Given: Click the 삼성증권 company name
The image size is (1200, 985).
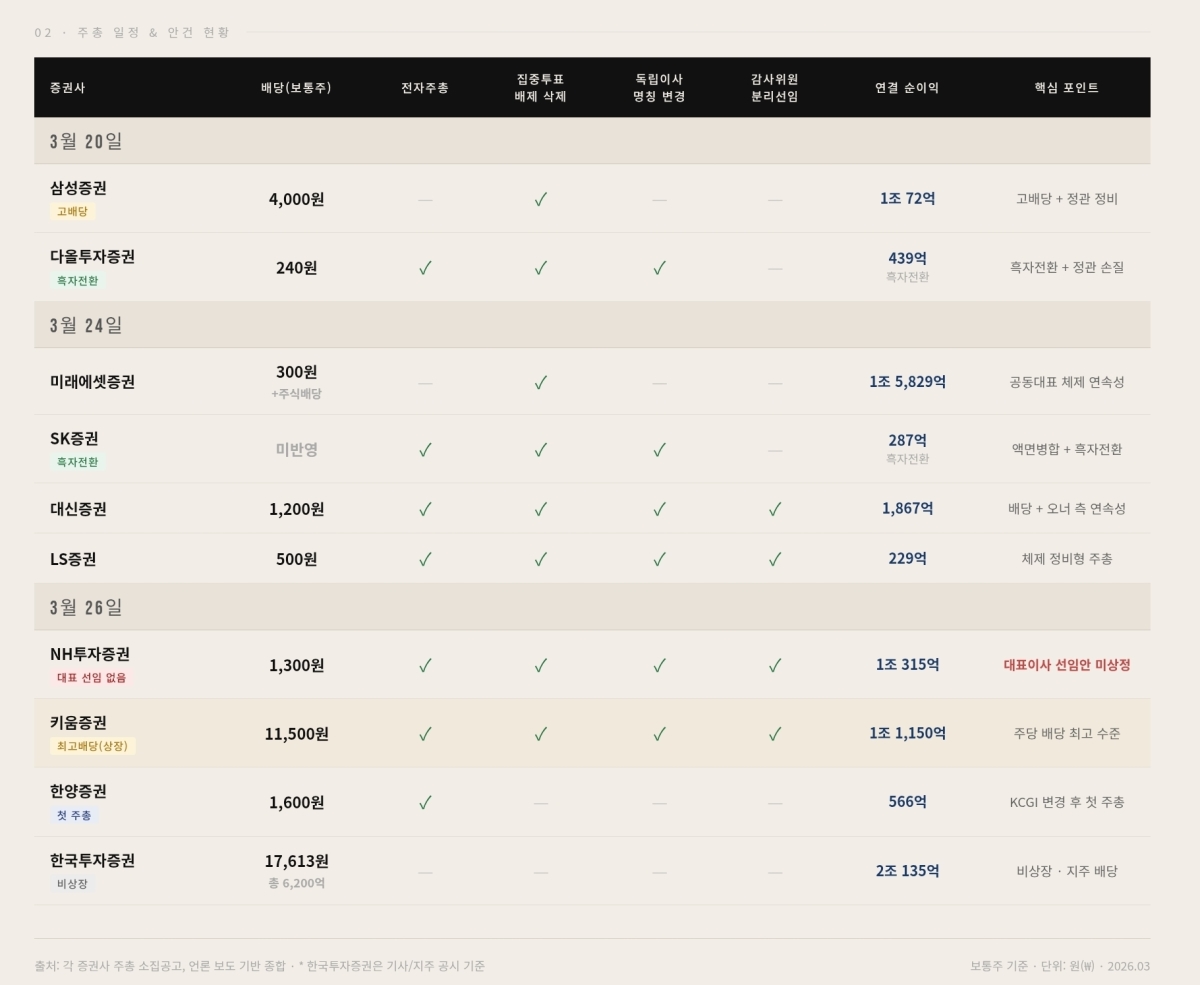Looking at the screenshot, I should coord(78,188).
